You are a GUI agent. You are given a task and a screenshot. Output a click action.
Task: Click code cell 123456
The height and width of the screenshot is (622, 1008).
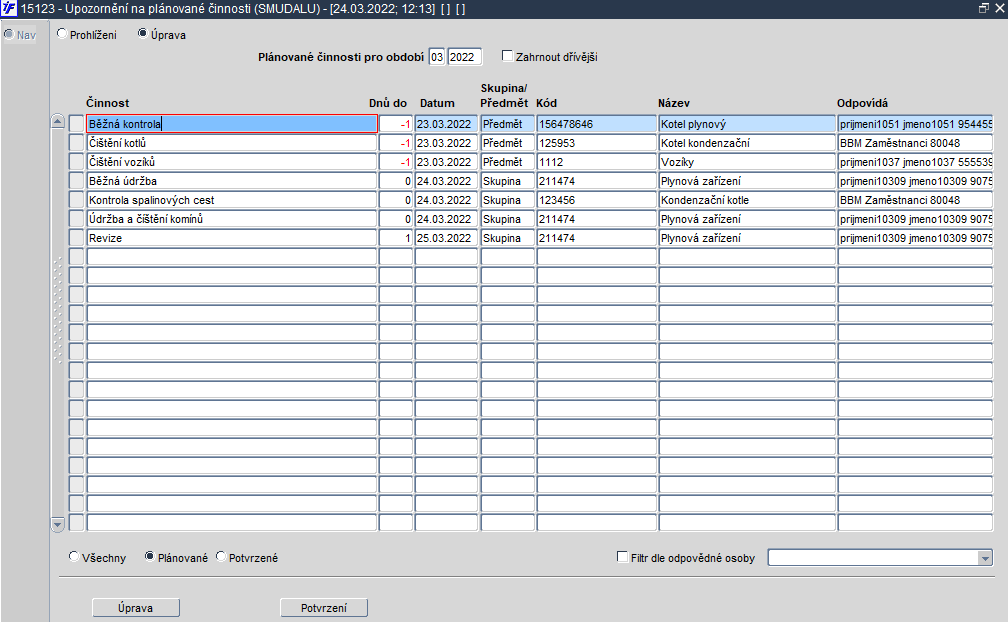pyautogui.click(x=596, y=200)
